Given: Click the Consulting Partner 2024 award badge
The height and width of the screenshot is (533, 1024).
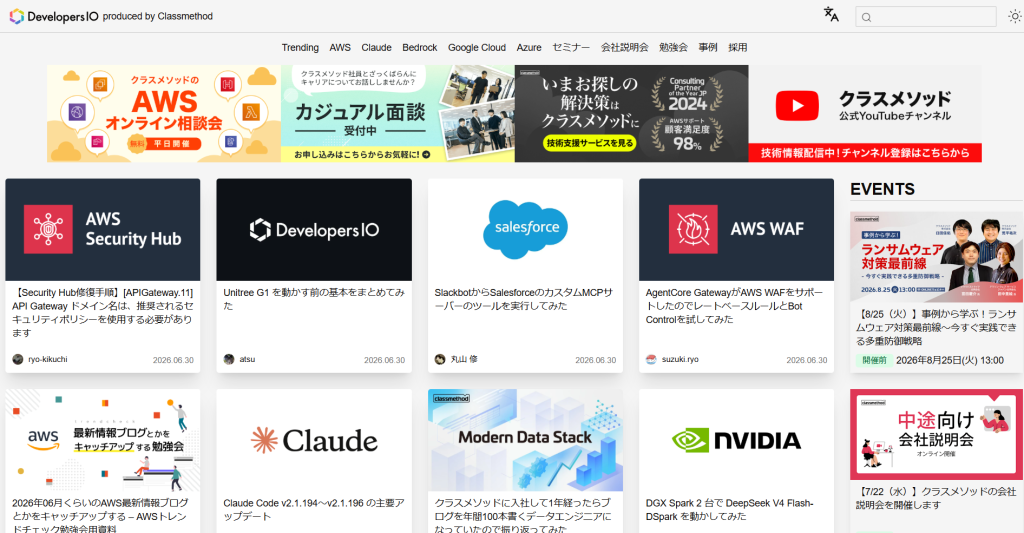Looking at the screenshot, I should (x=687, y=94).
